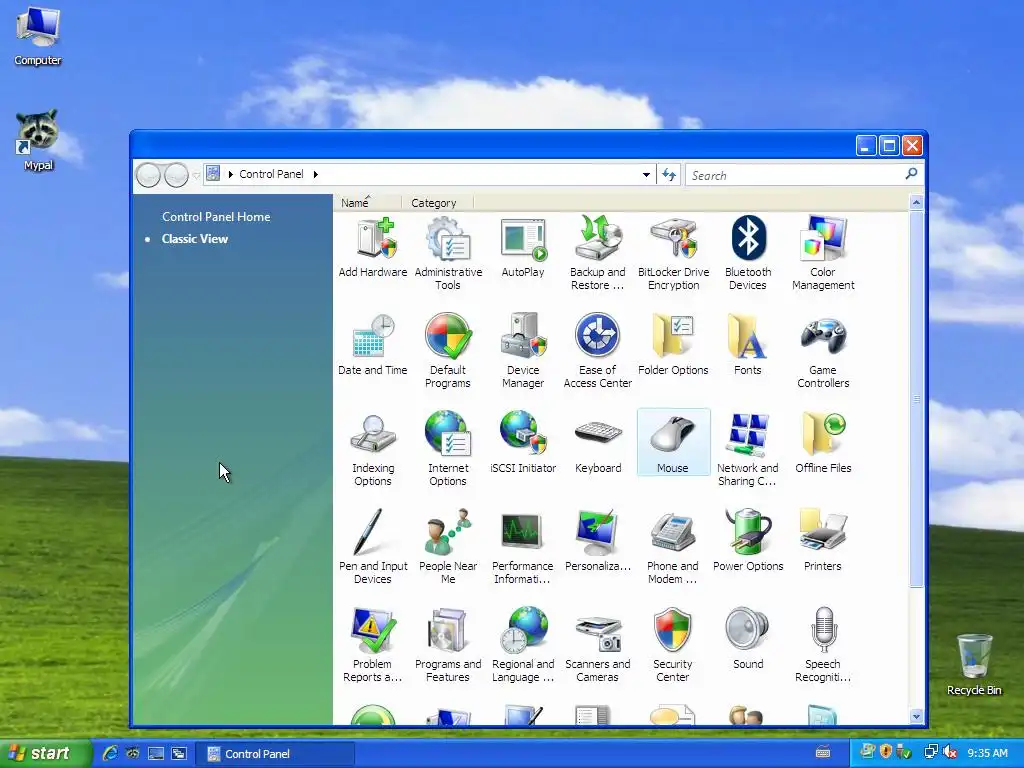
Task: Expand root breadcrumb arrow before Control Panel
Action: pyautogui.click(x=231, y=174)
